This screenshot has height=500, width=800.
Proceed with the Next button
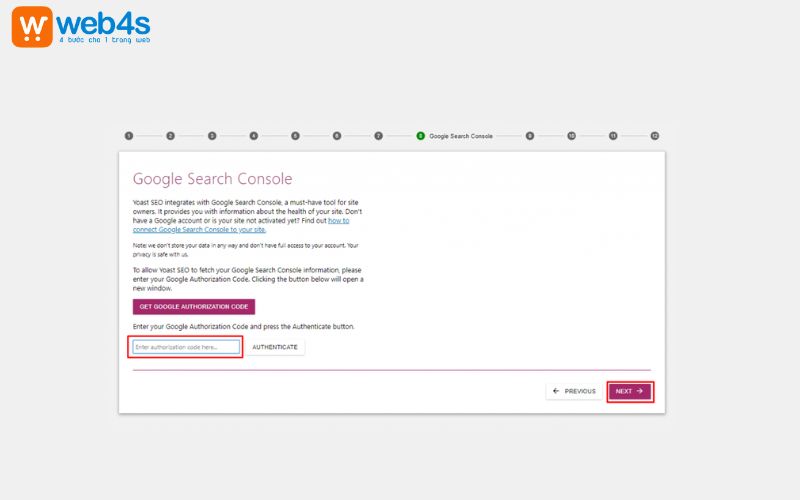(x=630, y=391)
